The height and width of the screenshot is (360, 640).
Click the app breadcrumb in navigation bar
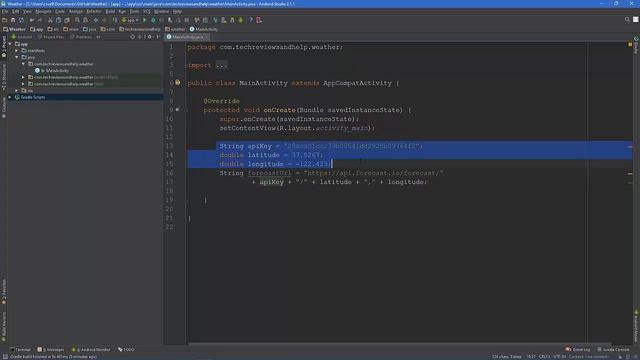[37, 29]
